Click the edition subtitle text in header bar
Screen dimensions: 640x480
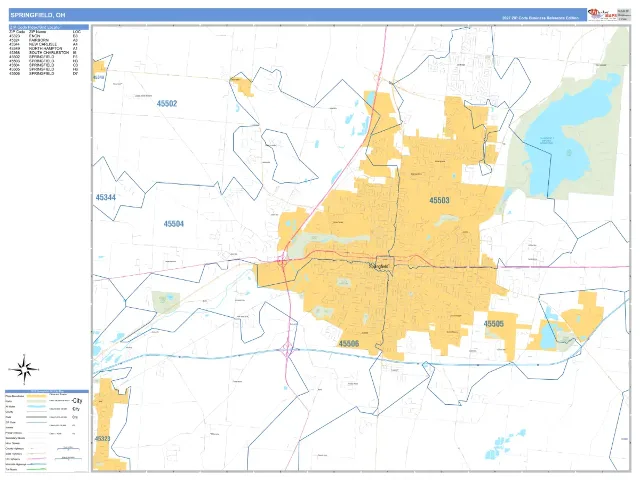(x=540, y=18)
